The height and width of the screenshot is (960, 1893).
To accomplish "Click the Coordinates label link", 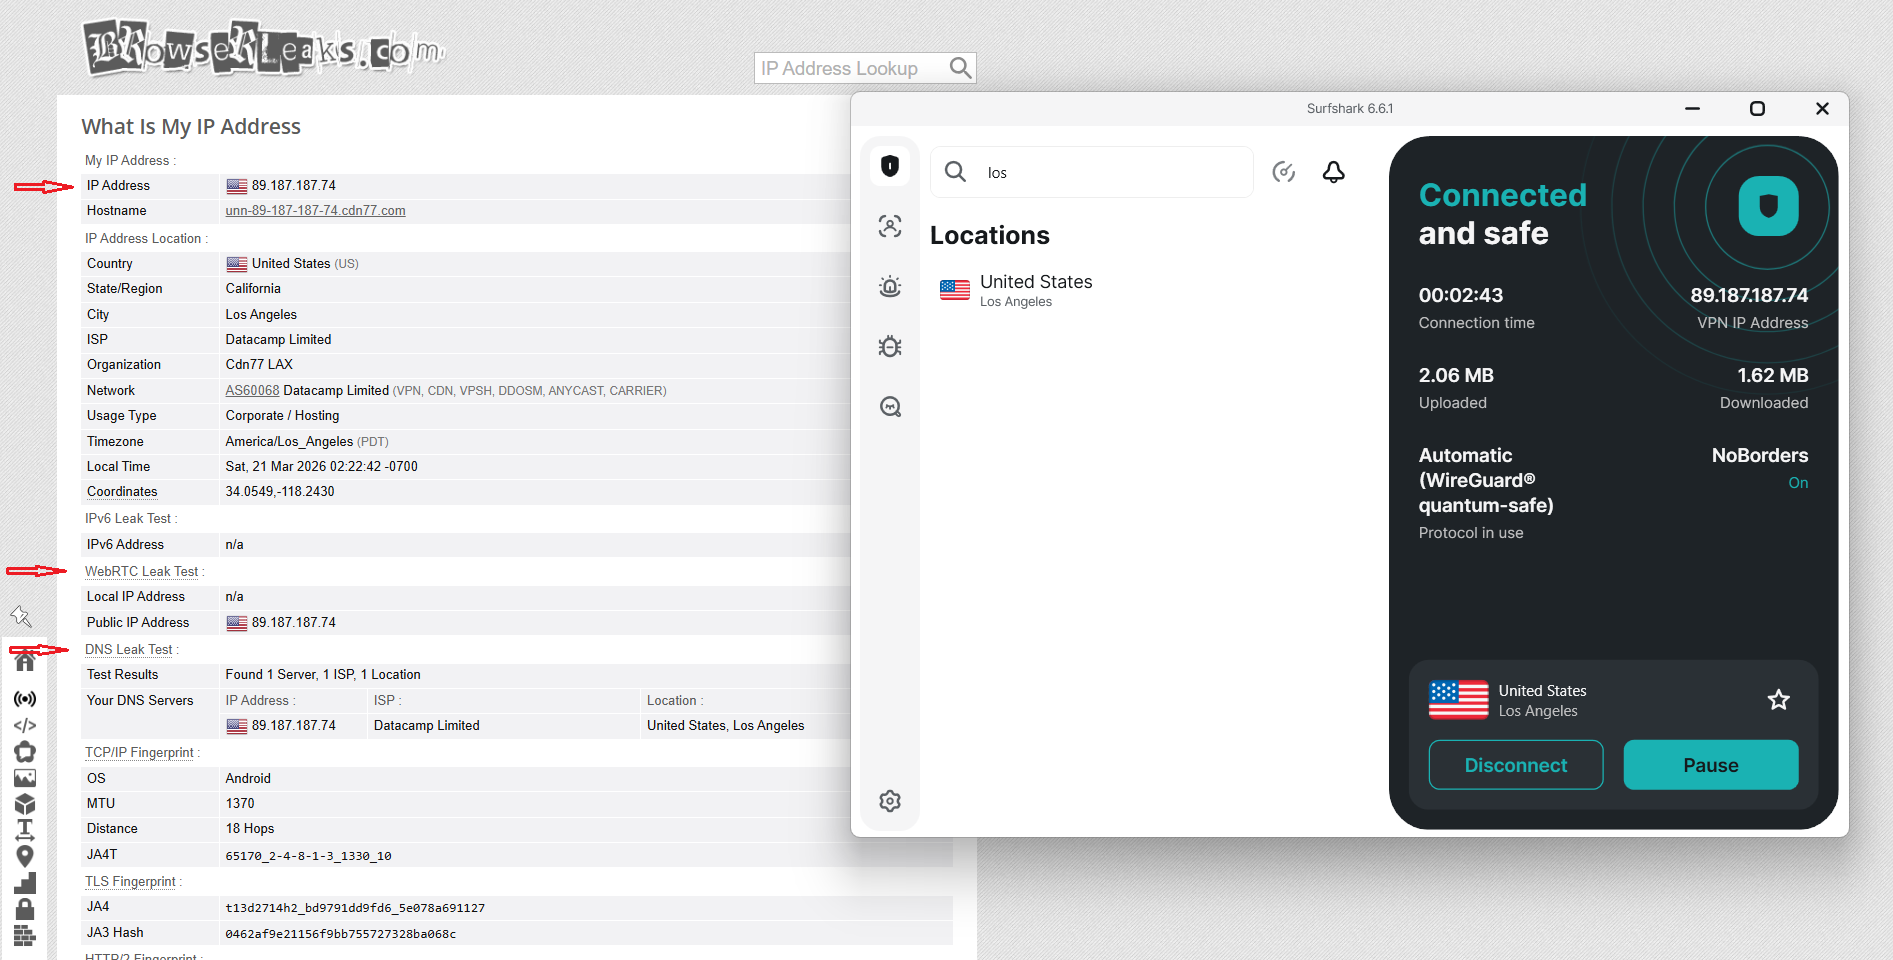I will tap(122, 492).
